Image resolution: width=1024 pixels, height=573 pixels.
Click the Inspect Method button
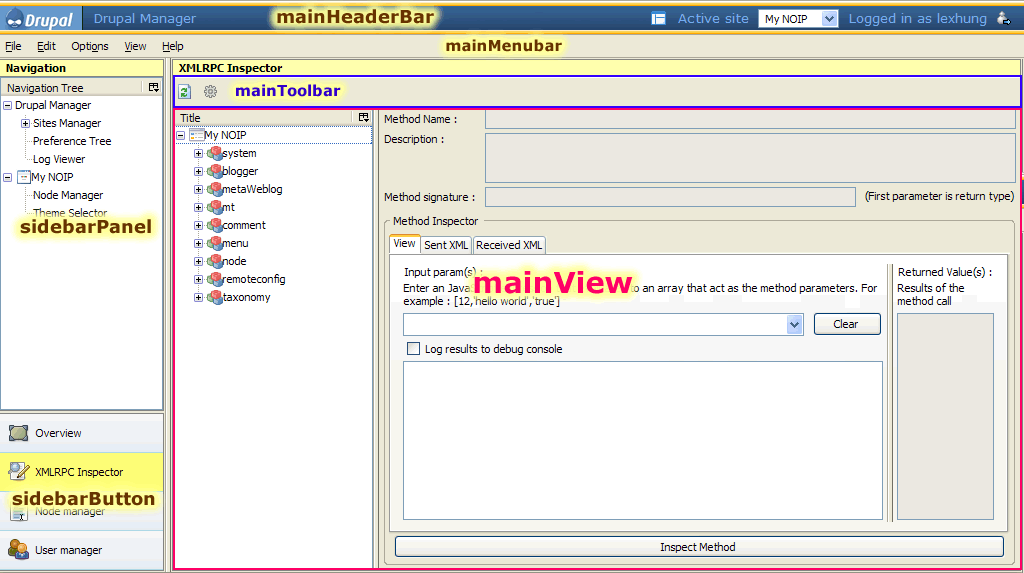point(698,547)
